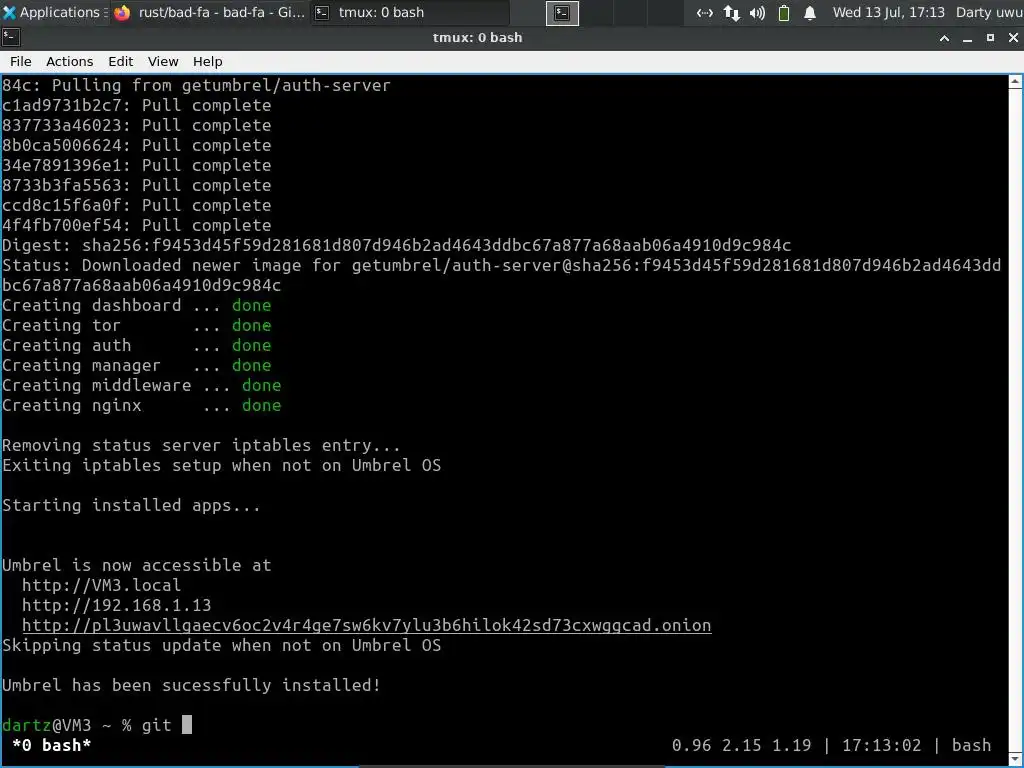
Task: Click the terminal scrollbar down arrow
Action: point(1016,758)
